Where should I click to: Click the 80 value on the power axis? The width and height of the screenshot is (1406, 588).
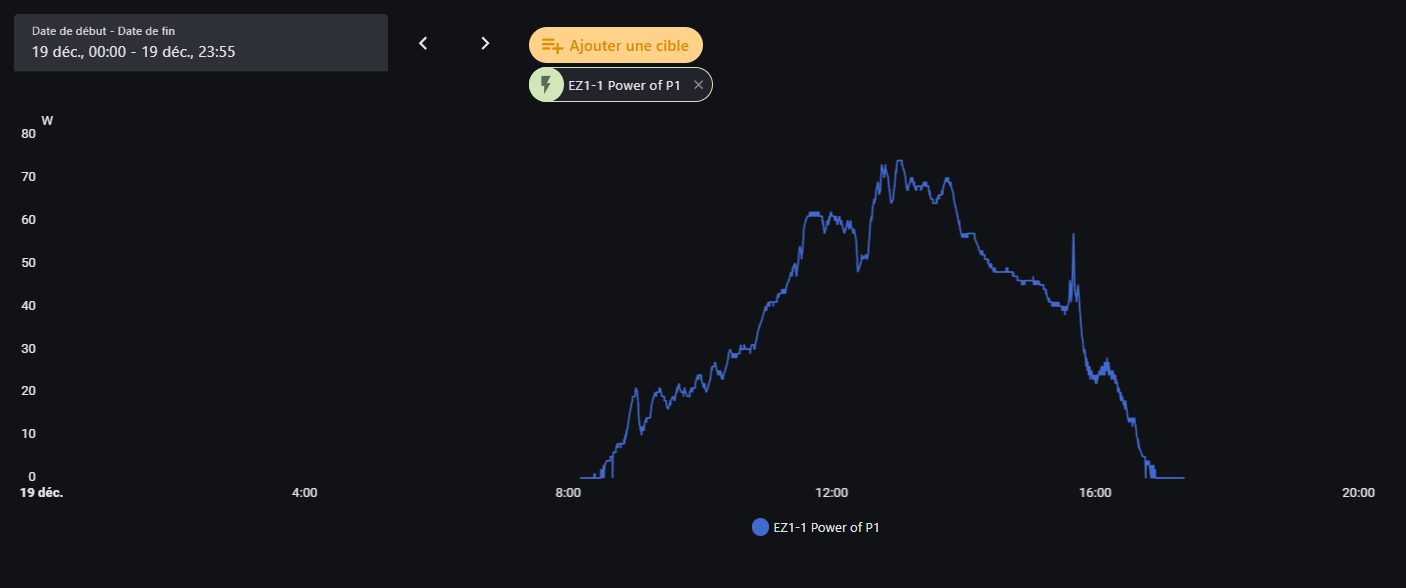(28, 133)
